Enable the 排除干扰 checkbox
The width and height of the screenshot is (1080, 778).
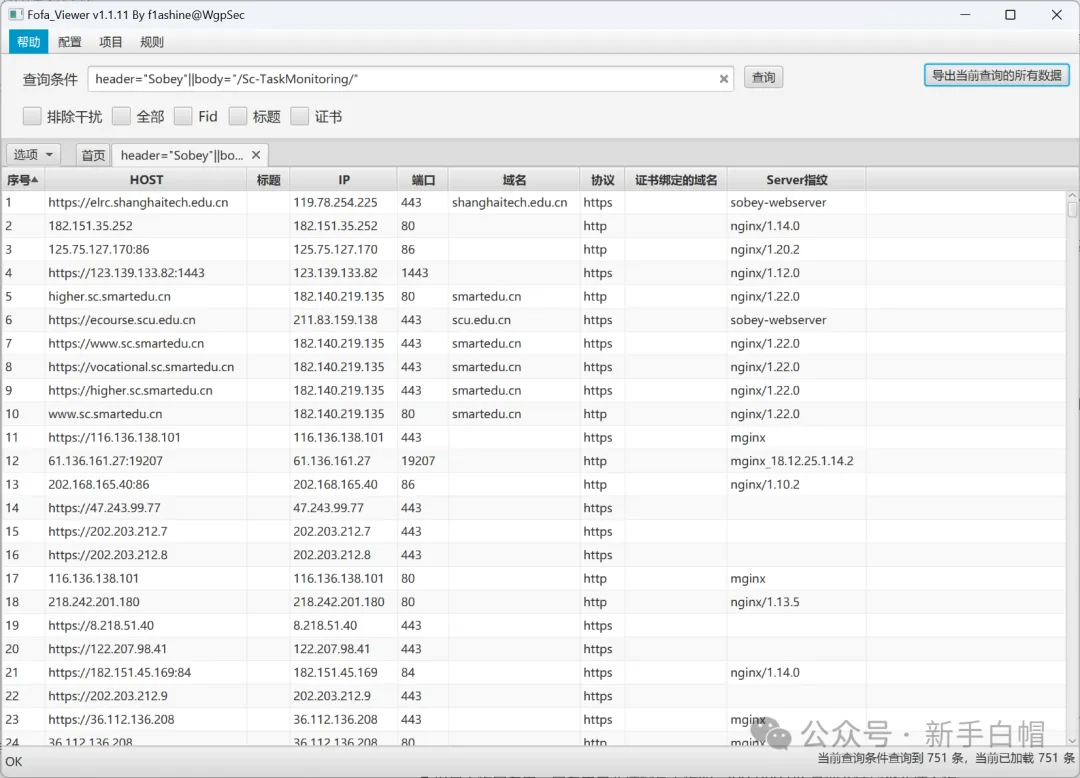(32, 117)
